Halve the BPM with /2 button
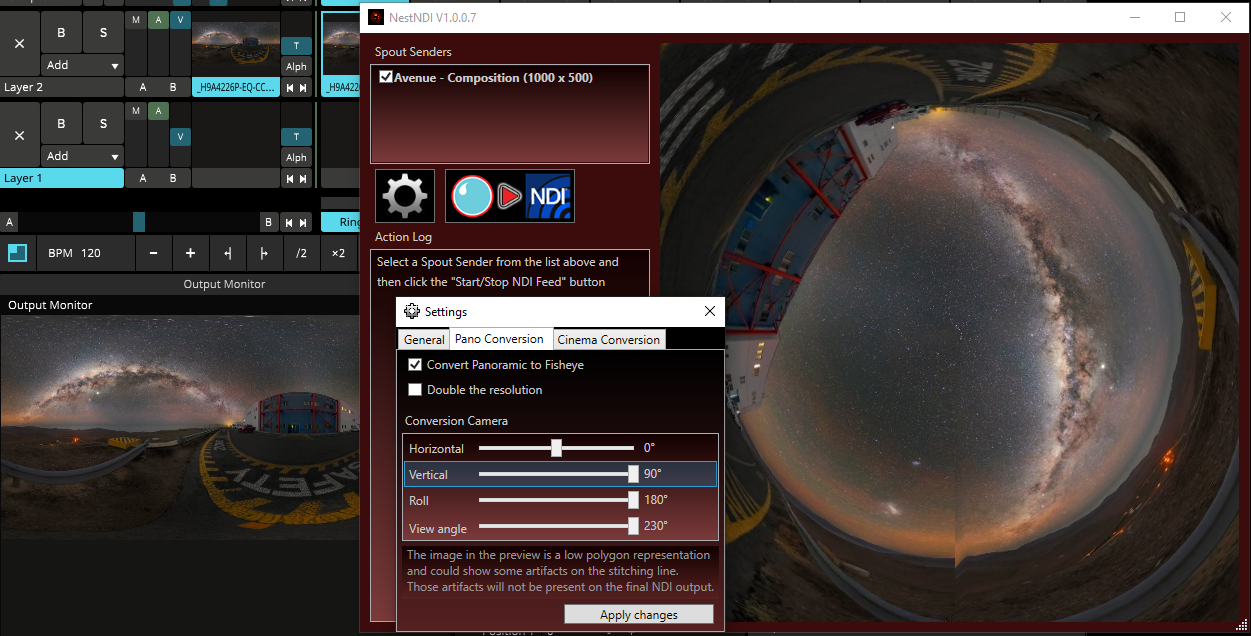The width and height of the screenshot is (1251, 636). [301, 253]
